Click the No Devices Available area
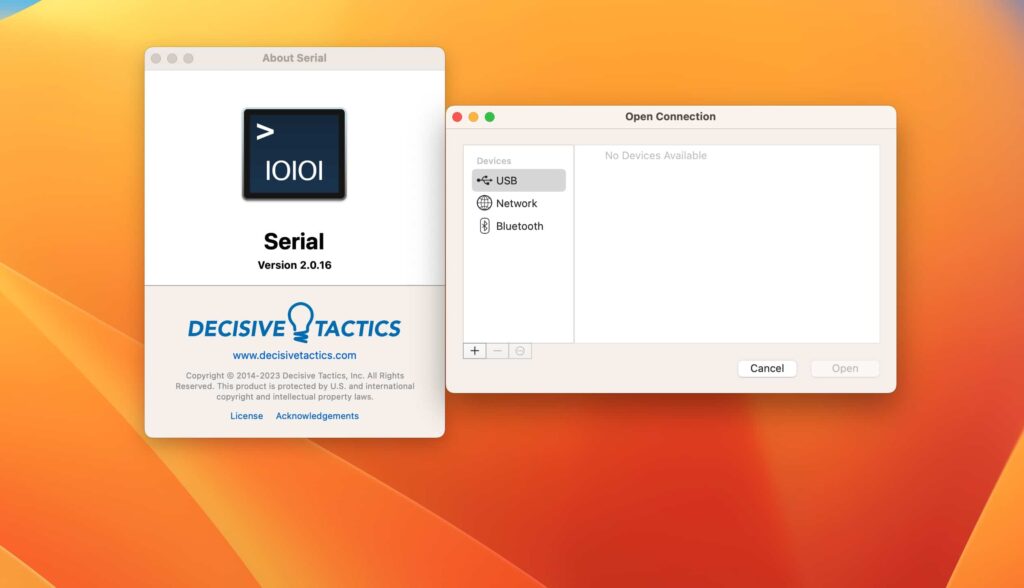Viewport: 1024px width, 588px height. 657,155
